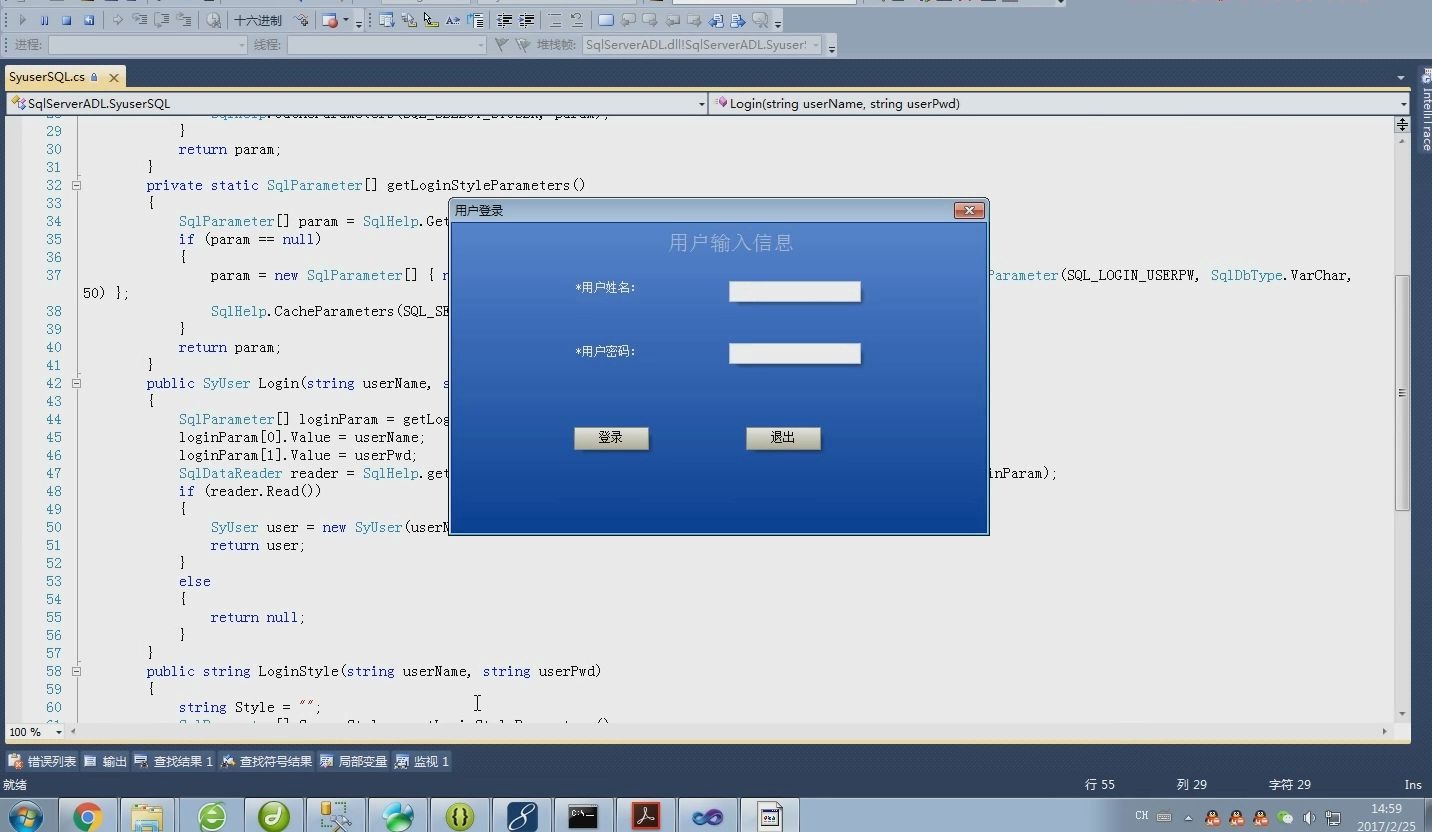Open the 进程 process dropdown

tap(147, 45)
